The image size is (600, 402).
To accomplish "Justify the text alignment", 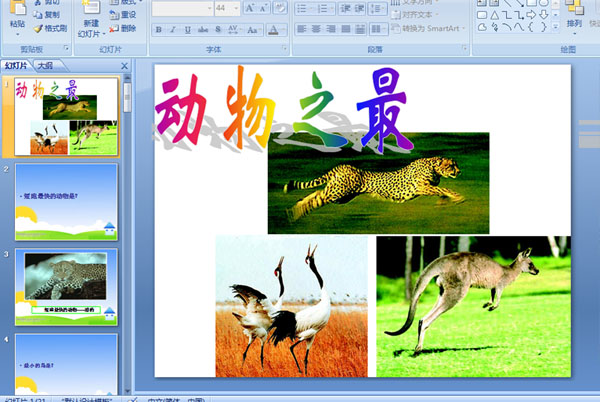I will click(346, 29).
